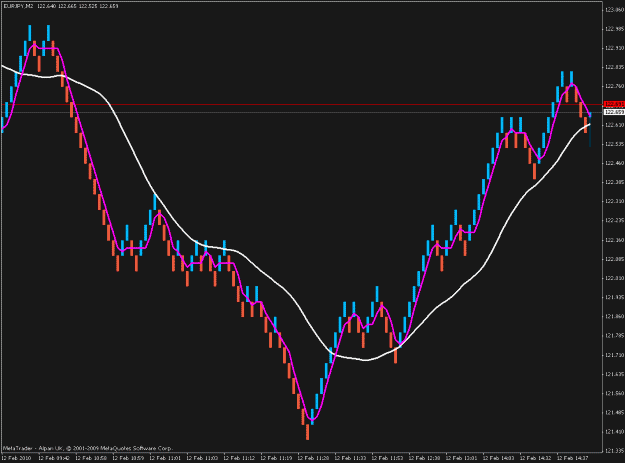Click the 12 Feb 11:12 time axis label
The width and height of the screenshot is (625, 463).
tap(239, 458)
